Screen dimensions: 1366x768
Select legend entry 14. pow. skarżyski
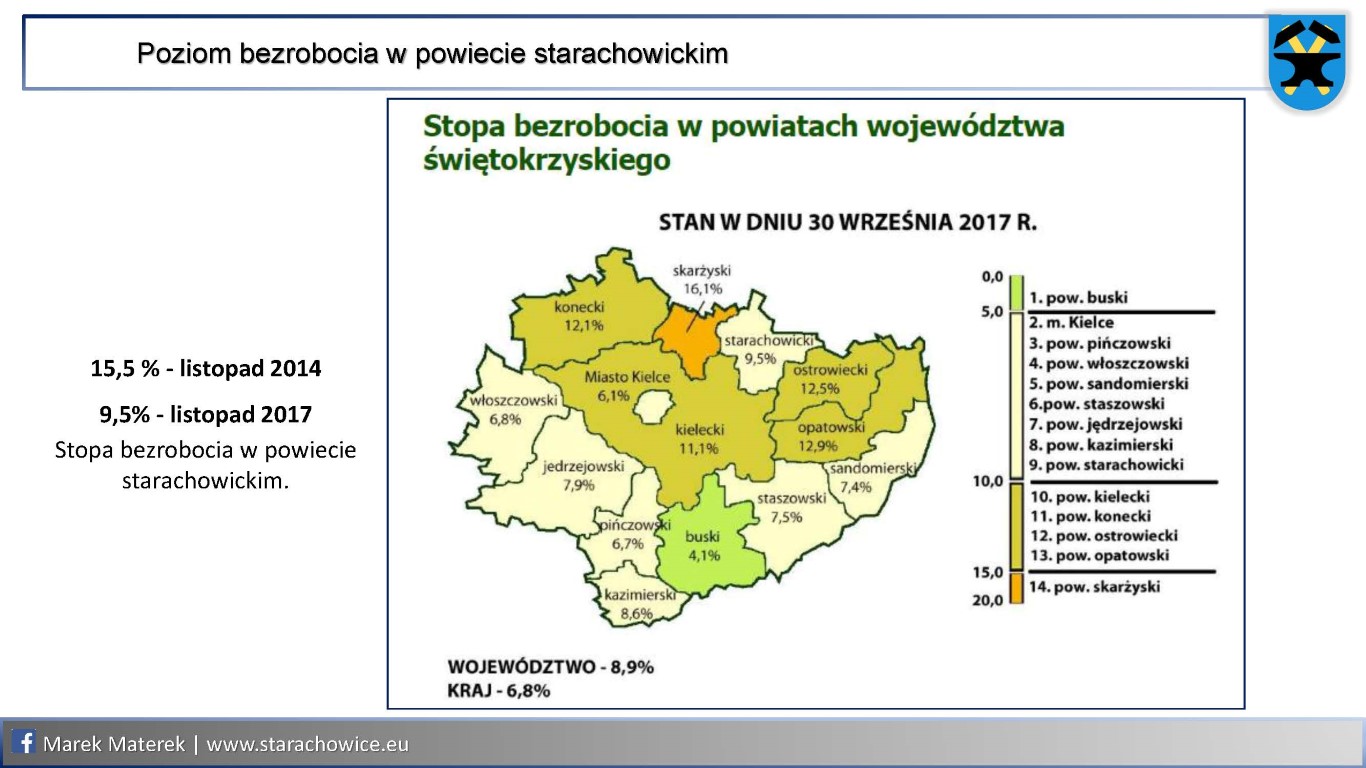(1094, 587)
